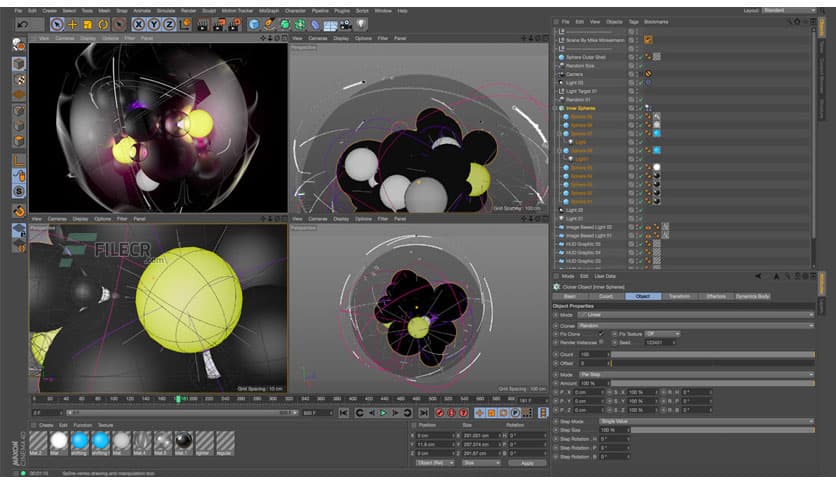Image resolution: width=836 pixels, height=484 pixels.
Task: Open Step Mode dropdown showing Single Value
Action: 706,422
